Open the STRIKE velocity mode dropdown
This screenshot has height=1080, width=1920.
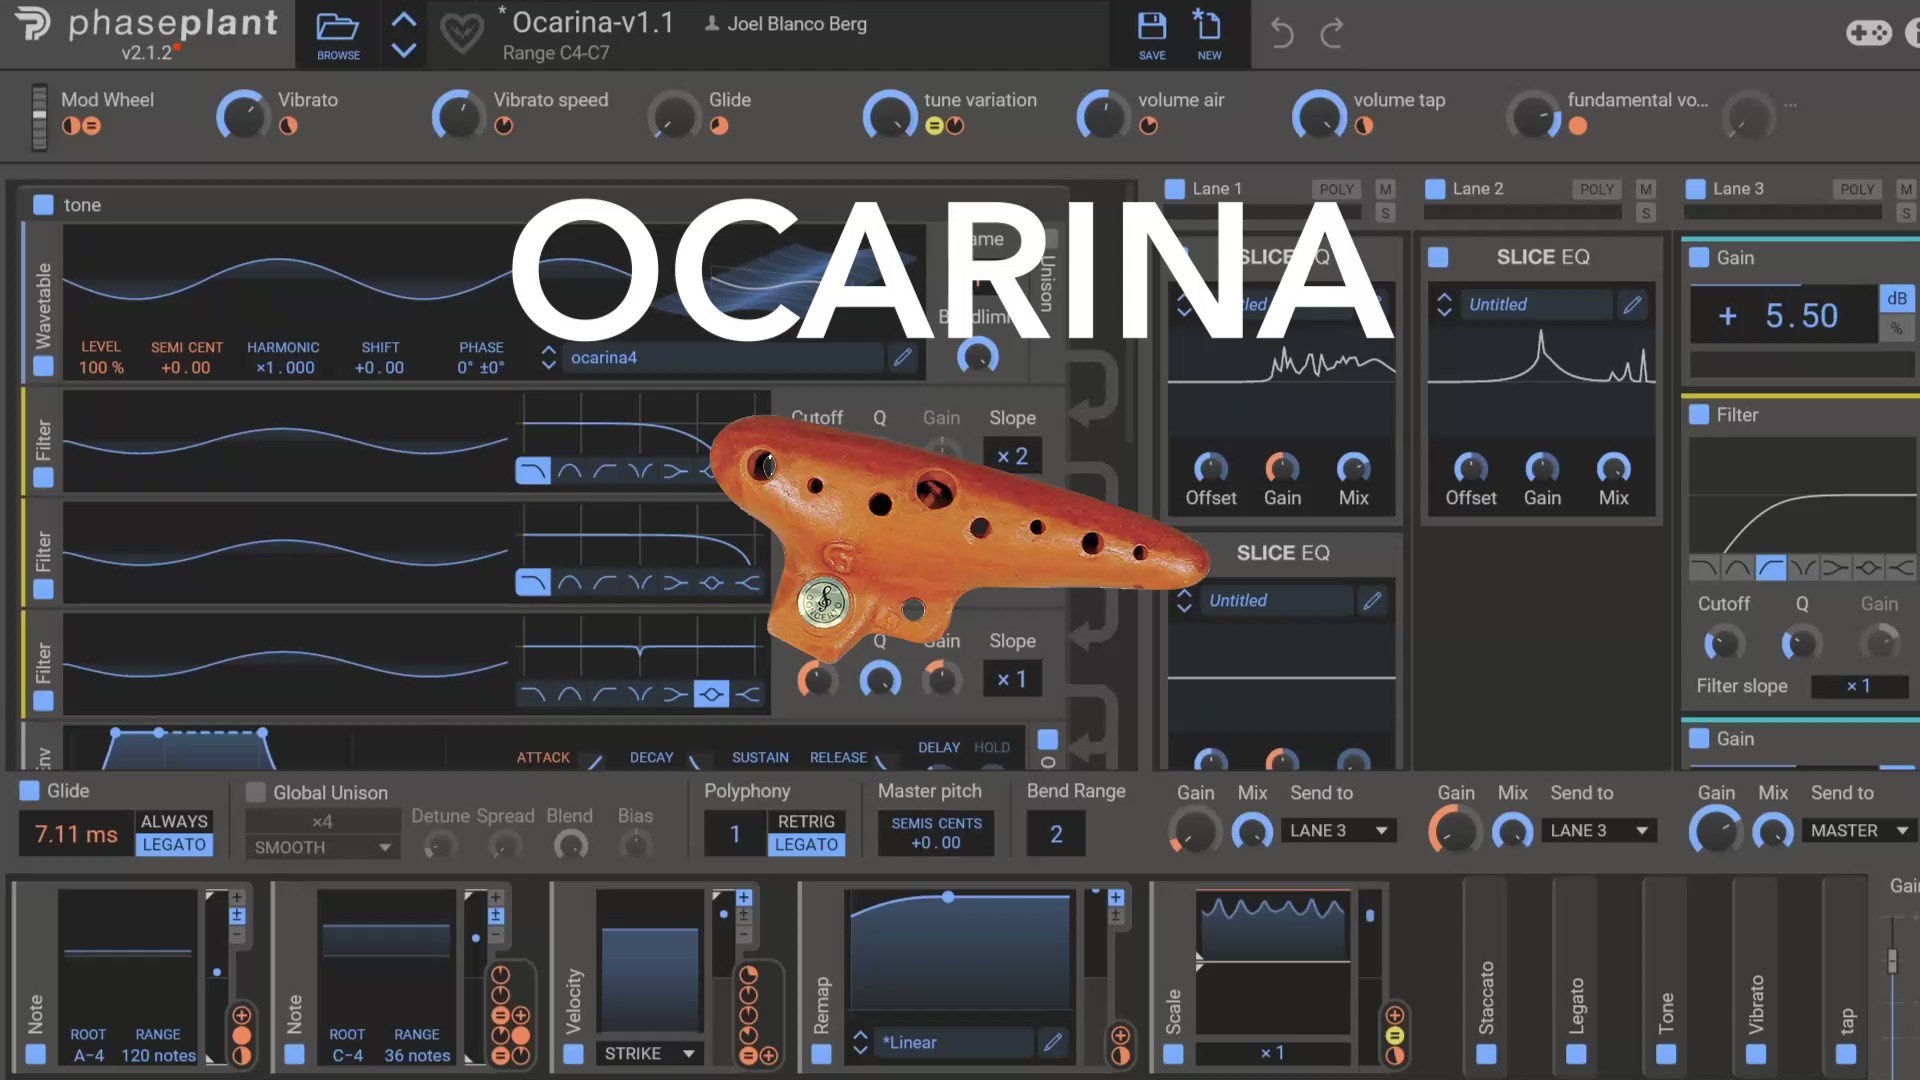pos(649,1053)
